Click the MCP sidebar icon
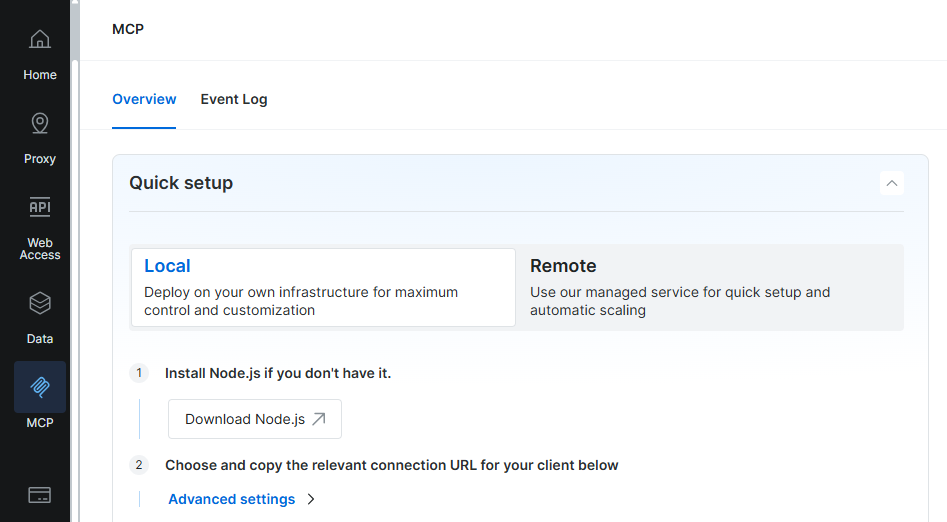 pyautogui.click(x=40, y=387)
